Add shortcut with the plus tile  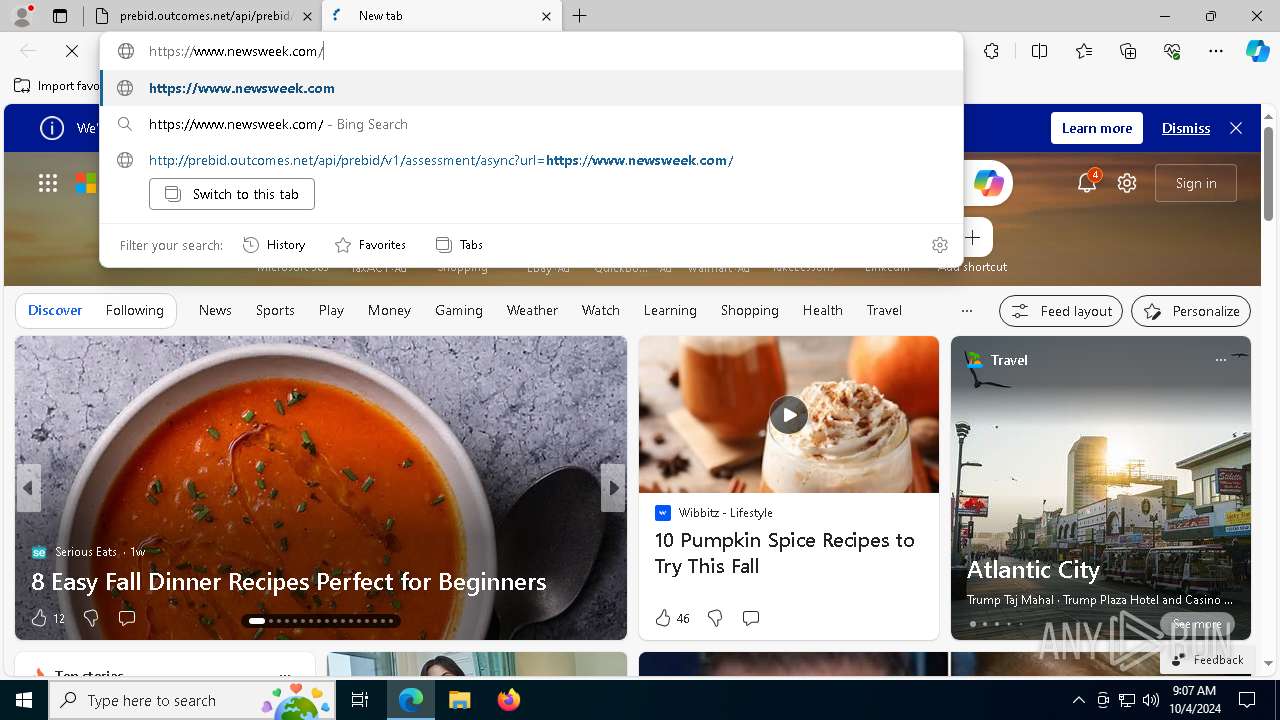[x=972, y=238]
